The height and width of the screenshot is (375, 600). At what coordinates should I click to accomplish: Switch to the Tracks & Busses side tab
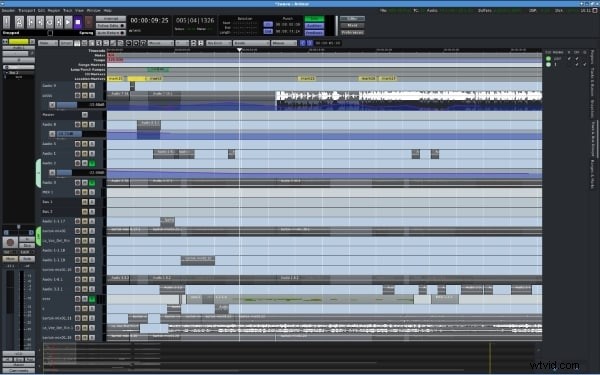point(592,82)
